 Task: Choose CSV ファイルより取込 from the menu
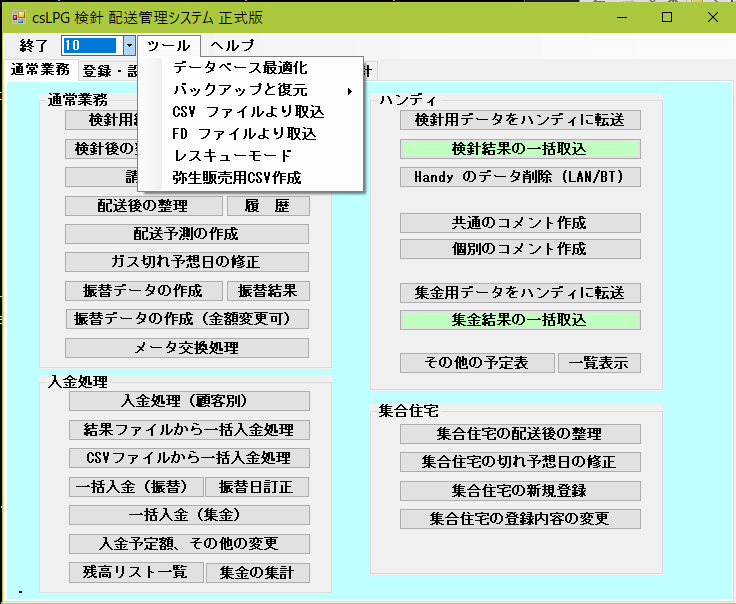[248, 112]
